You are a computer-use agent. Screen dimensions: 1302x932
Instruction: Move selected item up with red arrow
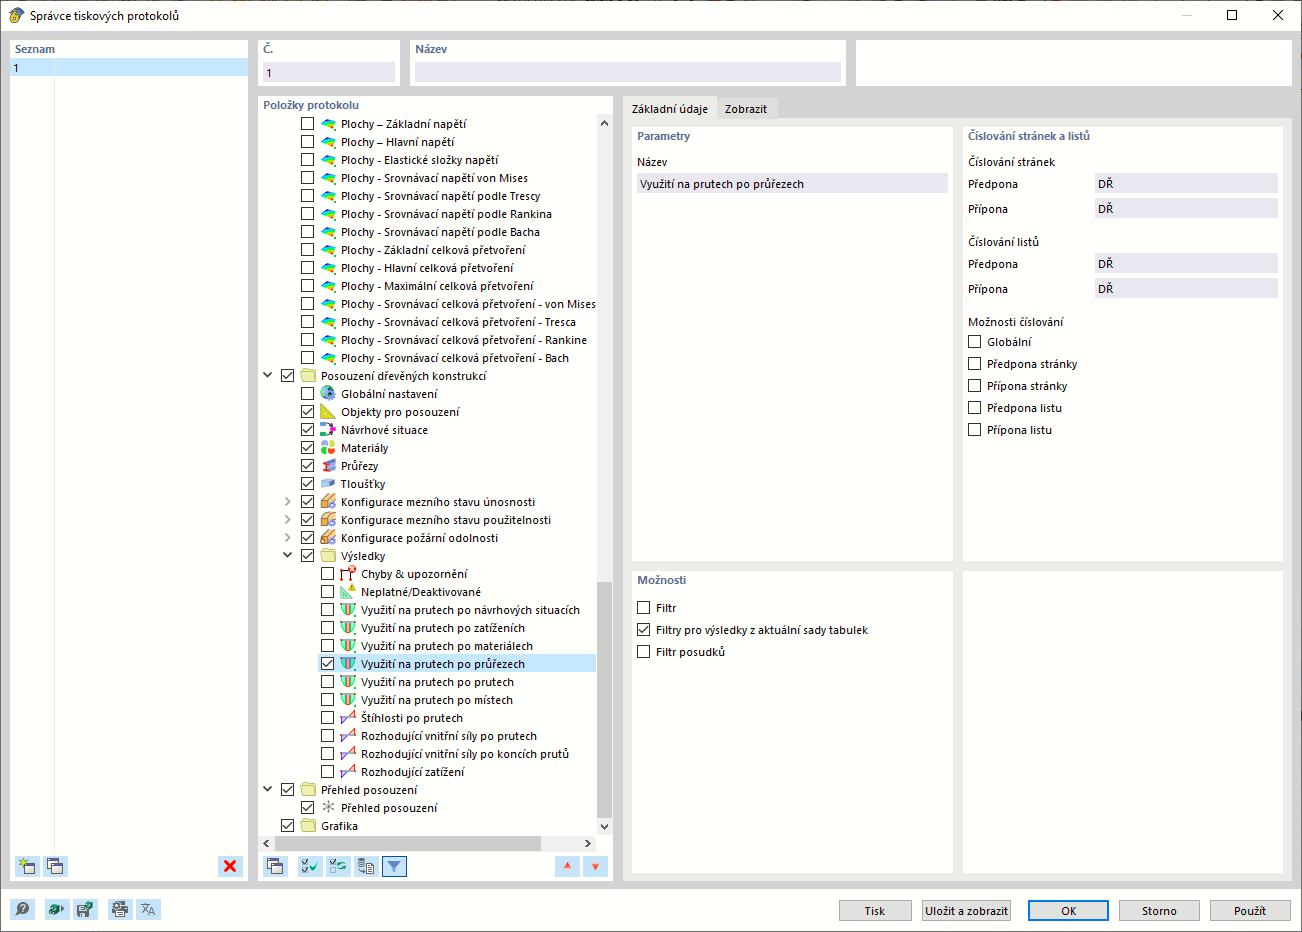coord(567,866)
